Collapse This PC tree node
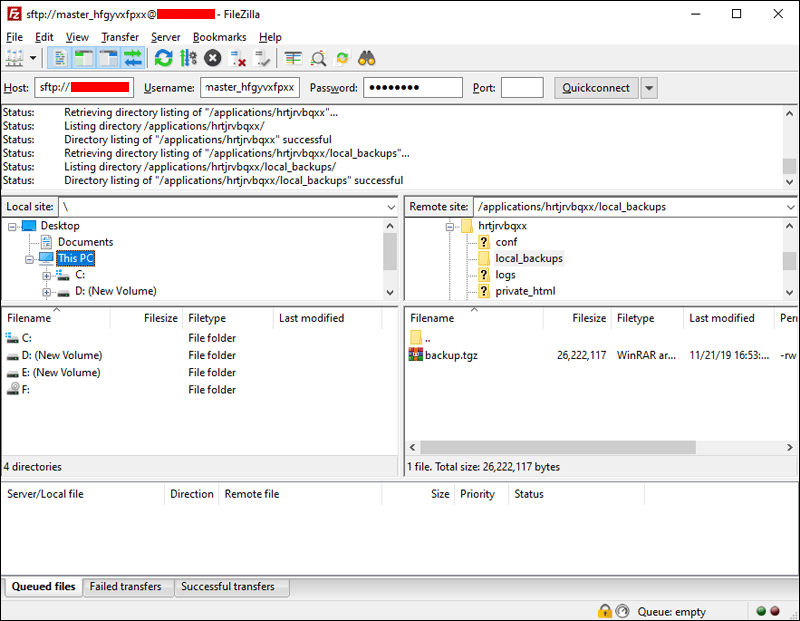Screen dimensions: 800x621 30,259
